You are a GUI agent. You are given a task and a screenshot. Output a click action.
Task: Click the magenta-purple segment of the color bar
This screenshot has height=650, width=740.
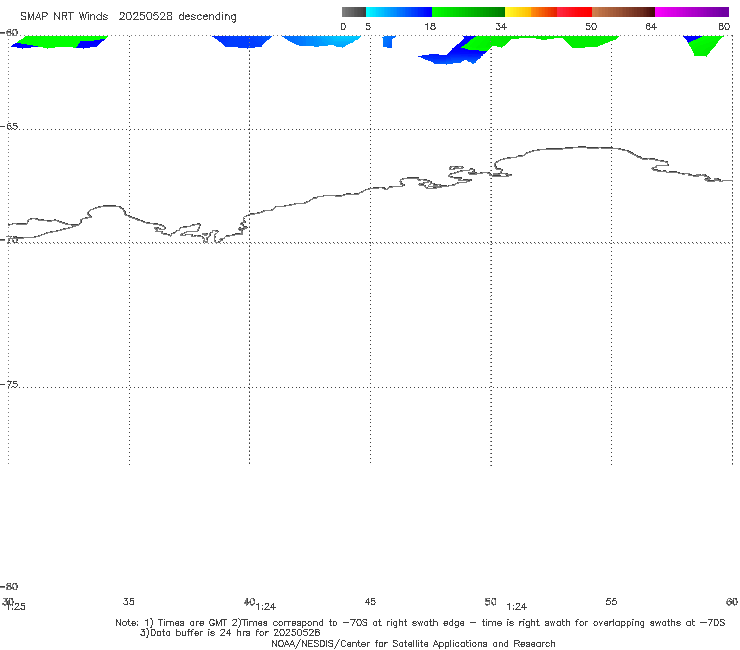click(x=692, y=12)
